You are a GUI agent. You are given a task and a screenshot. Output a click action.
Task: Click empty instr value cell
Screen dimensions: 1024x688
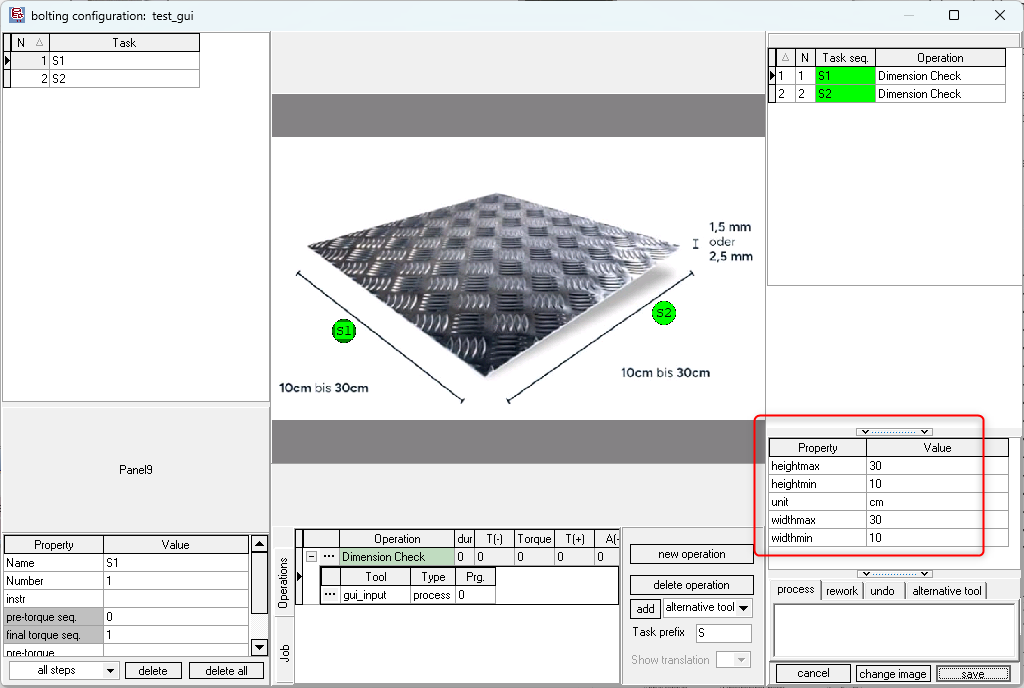point(176,599)
